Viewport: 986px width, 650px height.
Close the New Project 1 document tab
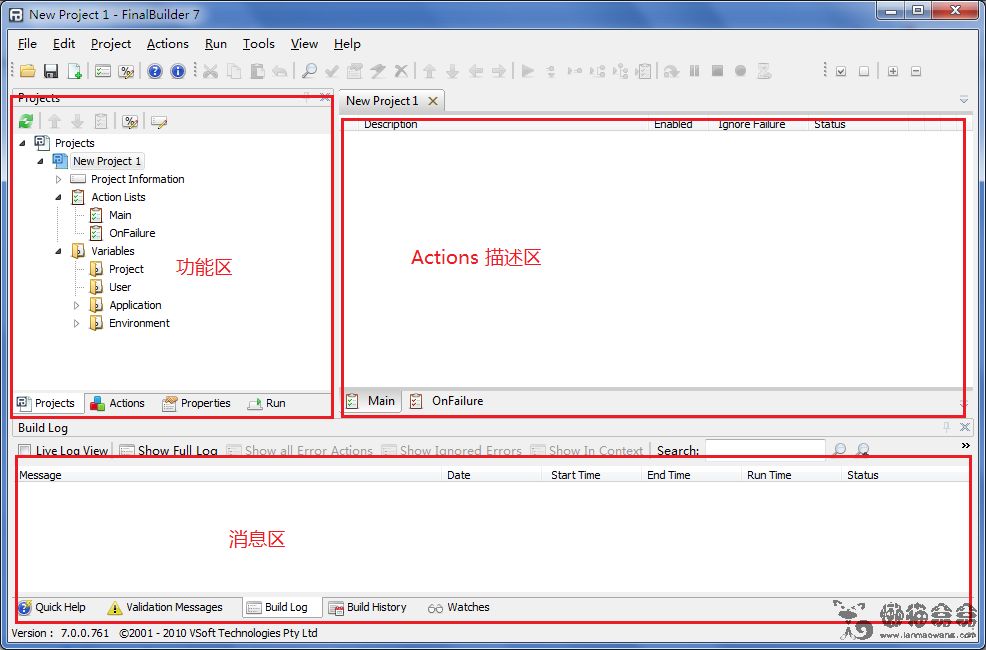(x=433, y=101)
